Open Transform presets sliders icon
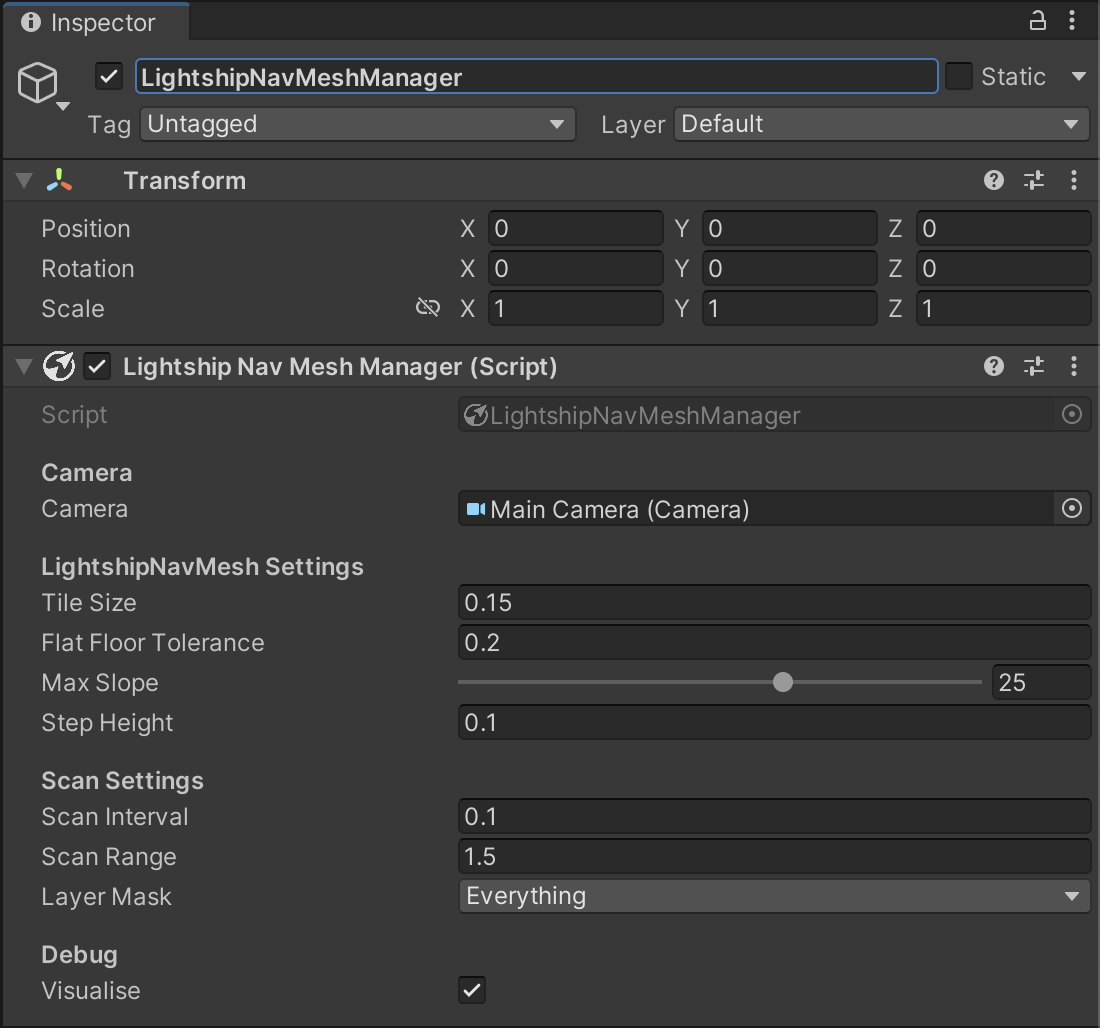This screenshot has width=1100, height=1028. coord(1033,180)
